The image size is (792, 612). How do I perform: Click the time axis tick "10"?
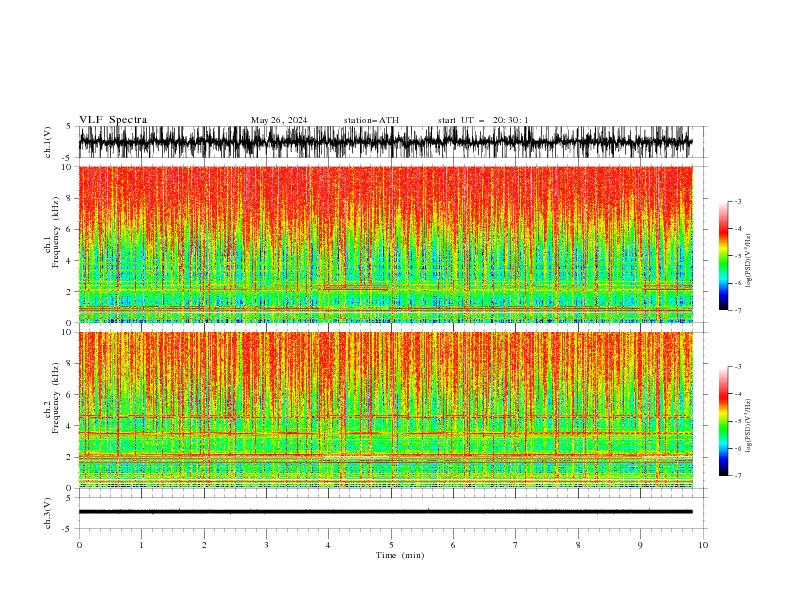[x=703, y=545]
